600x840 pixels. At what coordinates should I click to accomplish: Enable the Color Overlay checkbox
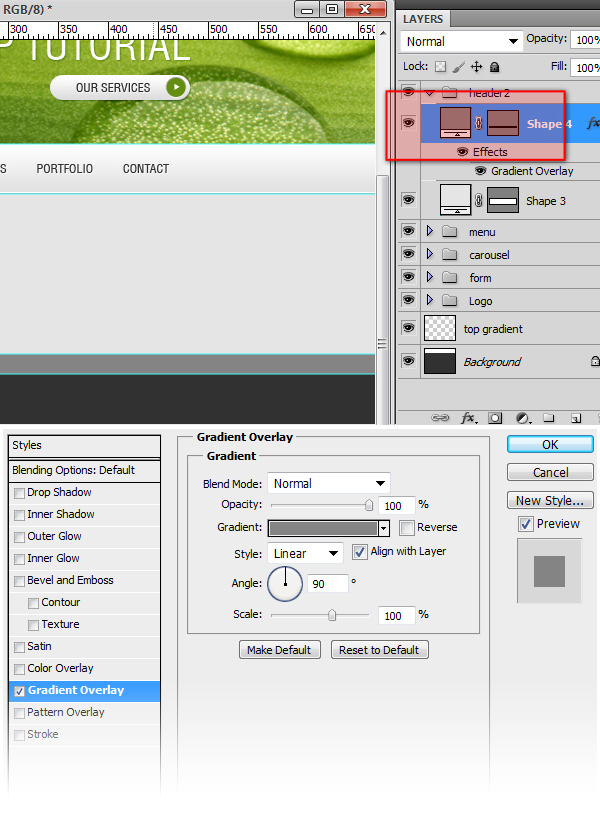(x=19, y=669)
